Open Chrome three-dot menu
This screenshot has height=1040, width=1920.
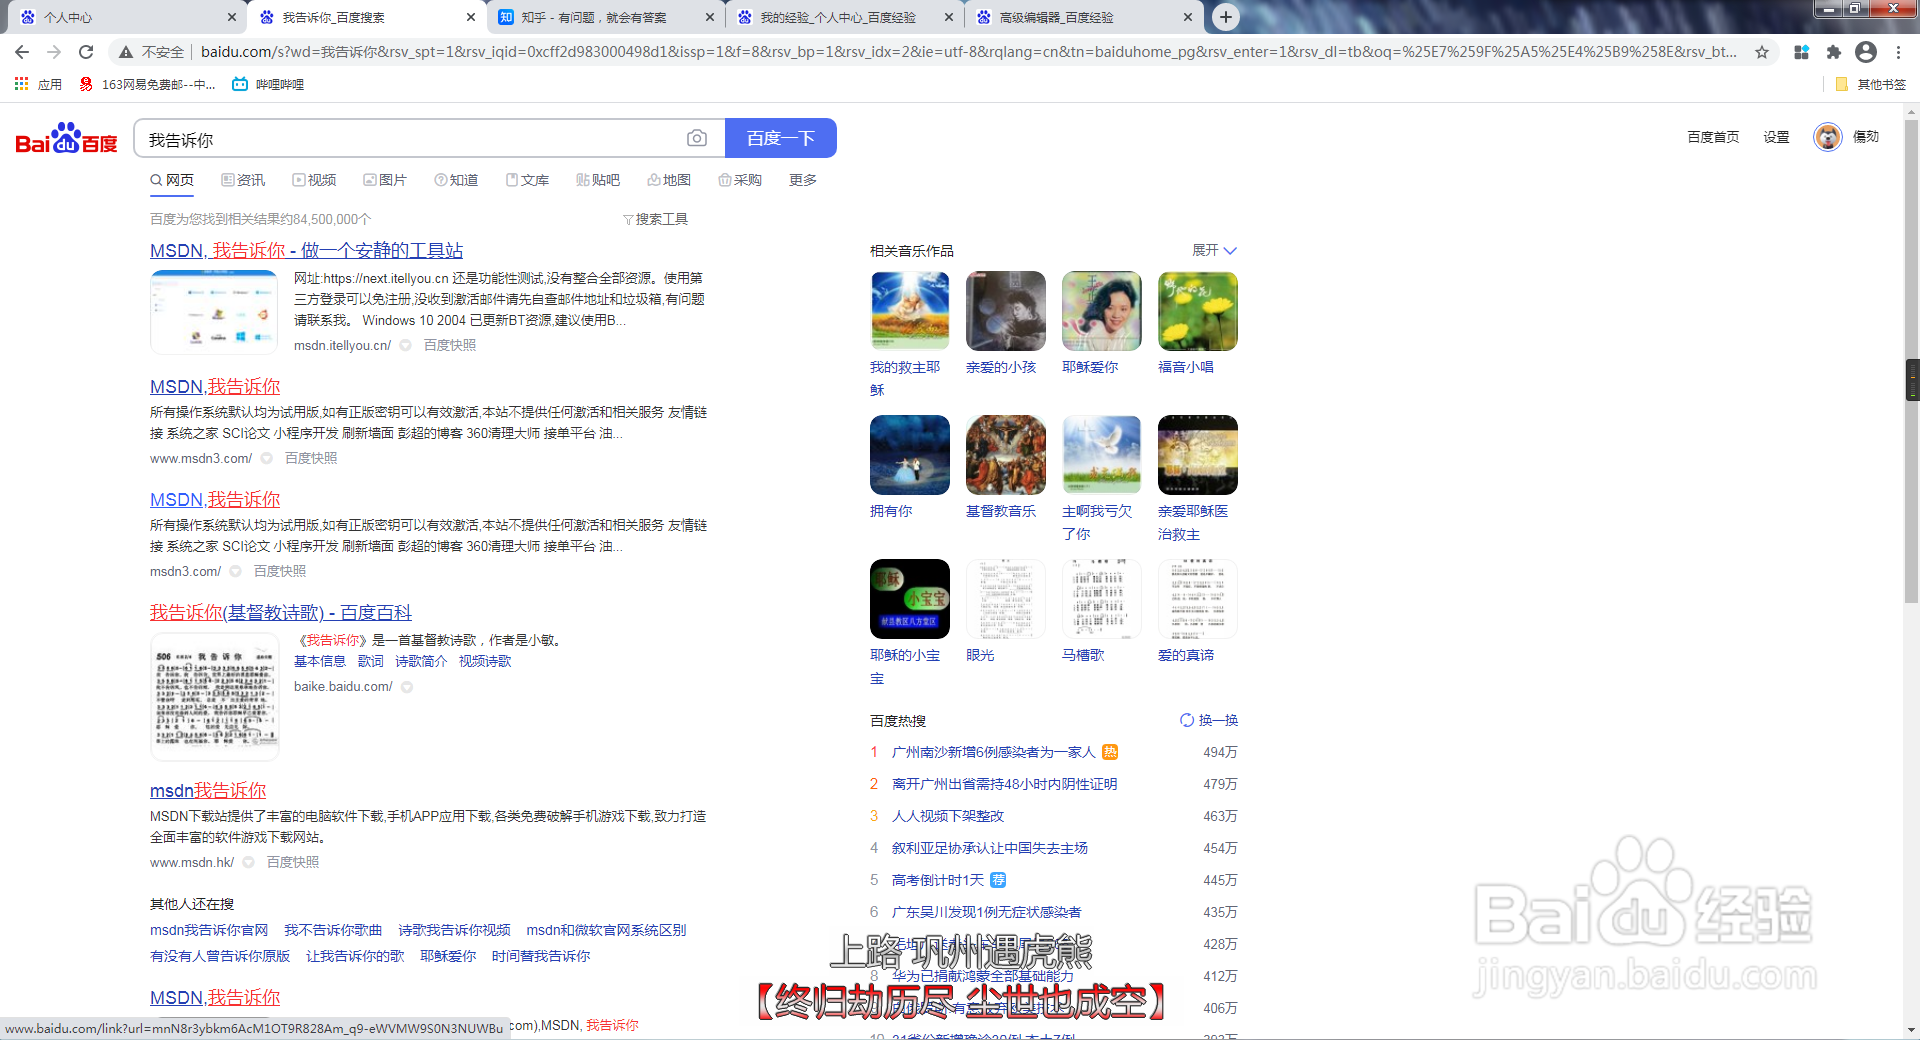(x=1898, y=52)
